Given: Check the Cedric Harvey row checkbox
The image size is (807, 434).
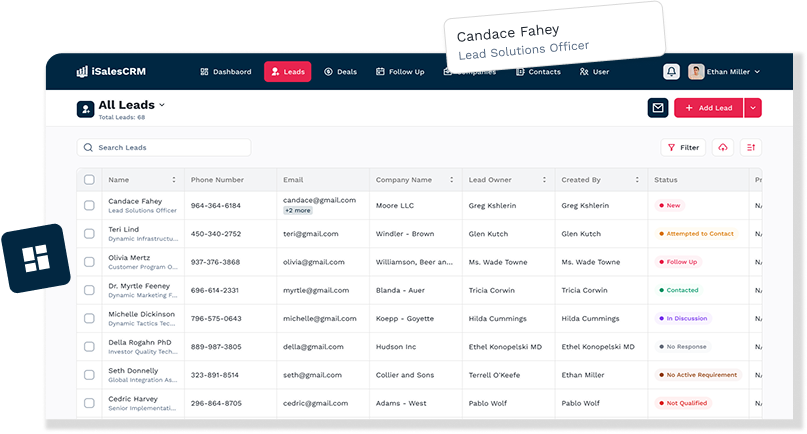Looking at the screenshot, I should point(89,403).
